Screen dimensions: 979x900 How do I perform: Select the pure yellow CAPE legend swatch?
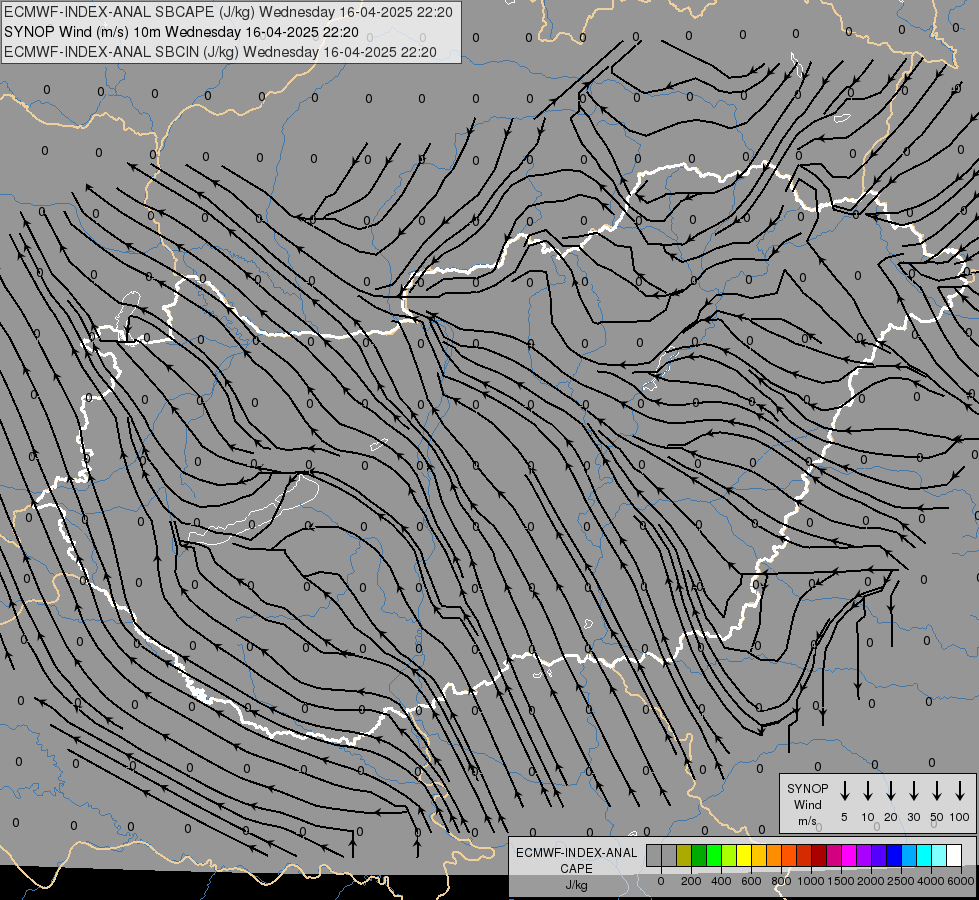point(744,856)
